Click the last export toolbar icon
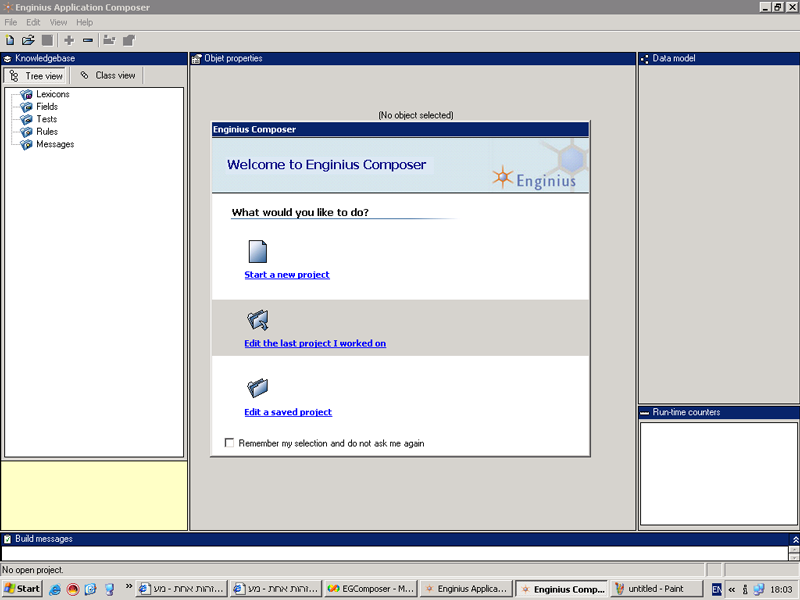 coord(129,40)
